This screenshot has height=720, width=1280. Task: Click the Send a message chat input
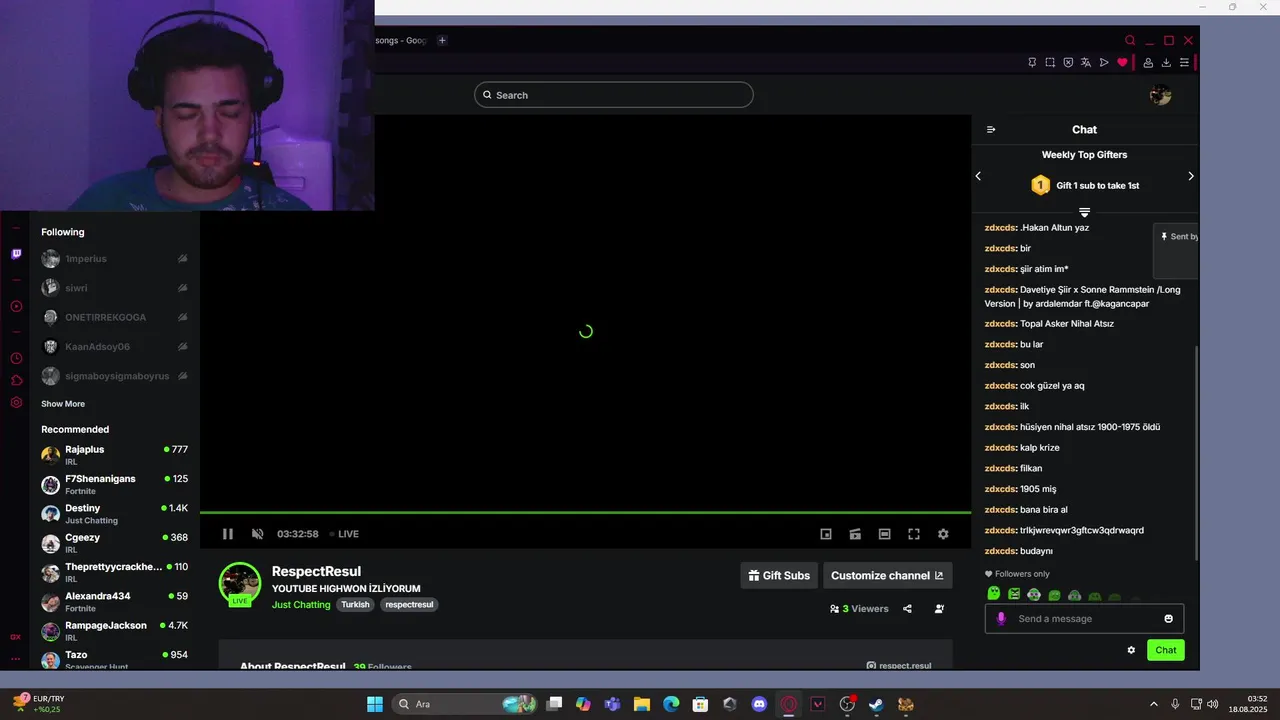[x=1084, y=619]
